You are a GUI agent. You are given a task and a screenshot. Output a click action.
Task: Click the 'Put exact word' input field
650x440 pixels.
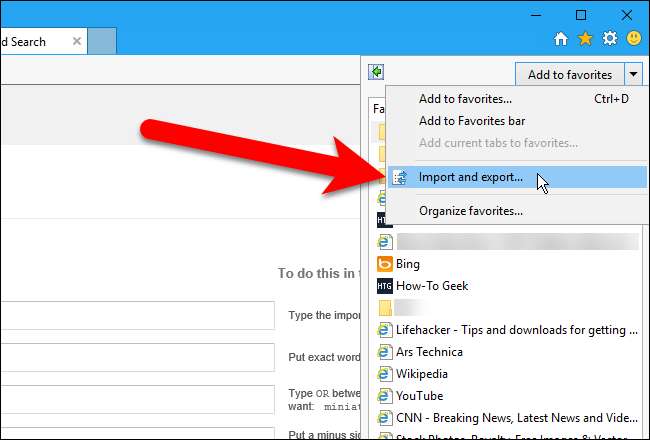(x=137, y=357)
